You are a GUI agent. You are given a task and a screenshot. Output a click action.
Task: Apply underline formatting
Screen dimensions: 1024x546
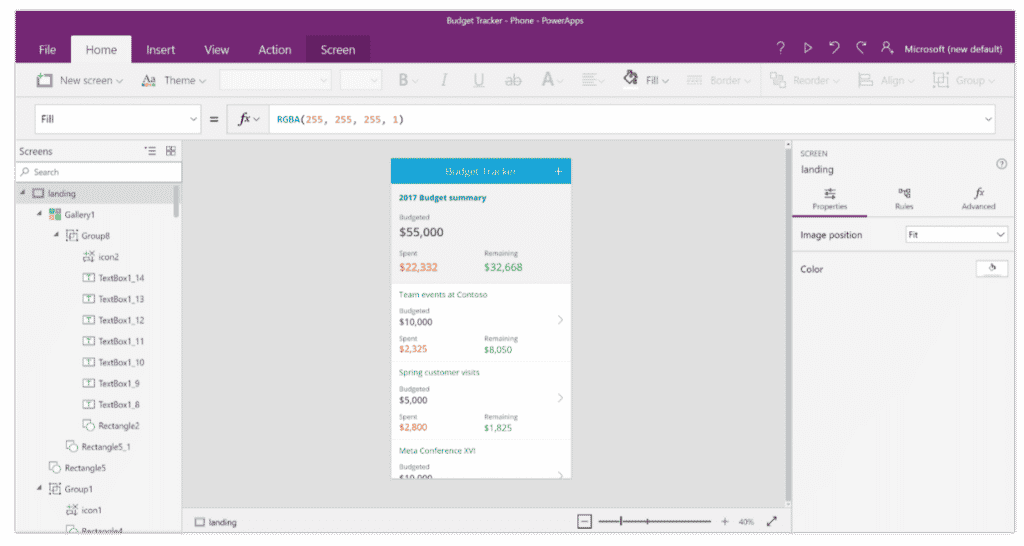(479, 80)
